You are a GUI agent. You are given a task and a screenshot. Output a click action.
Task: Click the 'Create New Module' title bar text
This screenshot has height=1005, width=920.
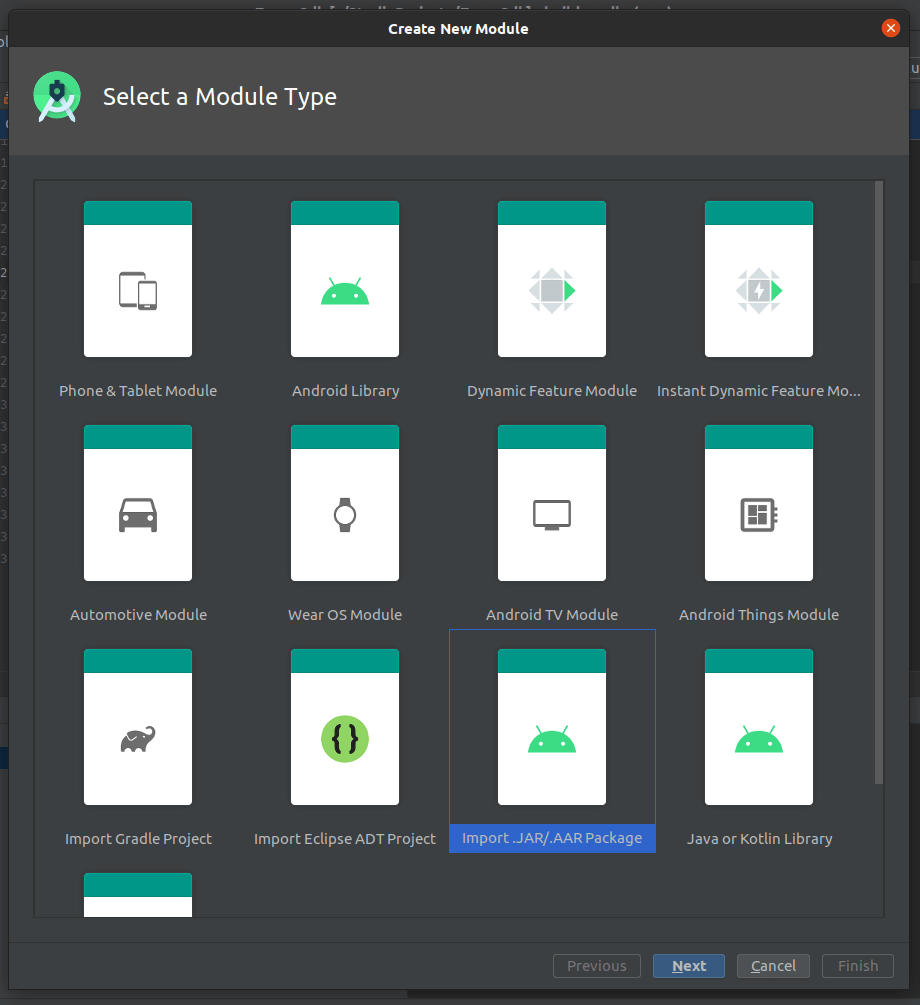(458, 29)
